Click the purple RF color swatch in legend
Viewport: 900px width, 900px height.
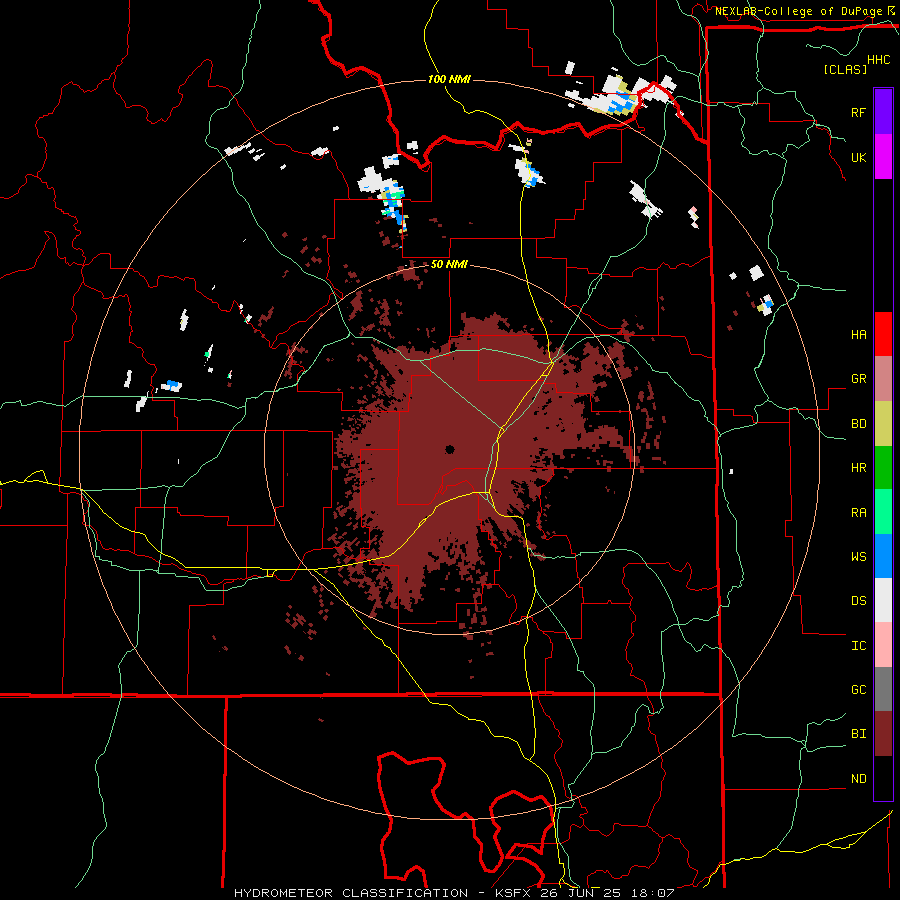tap(883, 112)
